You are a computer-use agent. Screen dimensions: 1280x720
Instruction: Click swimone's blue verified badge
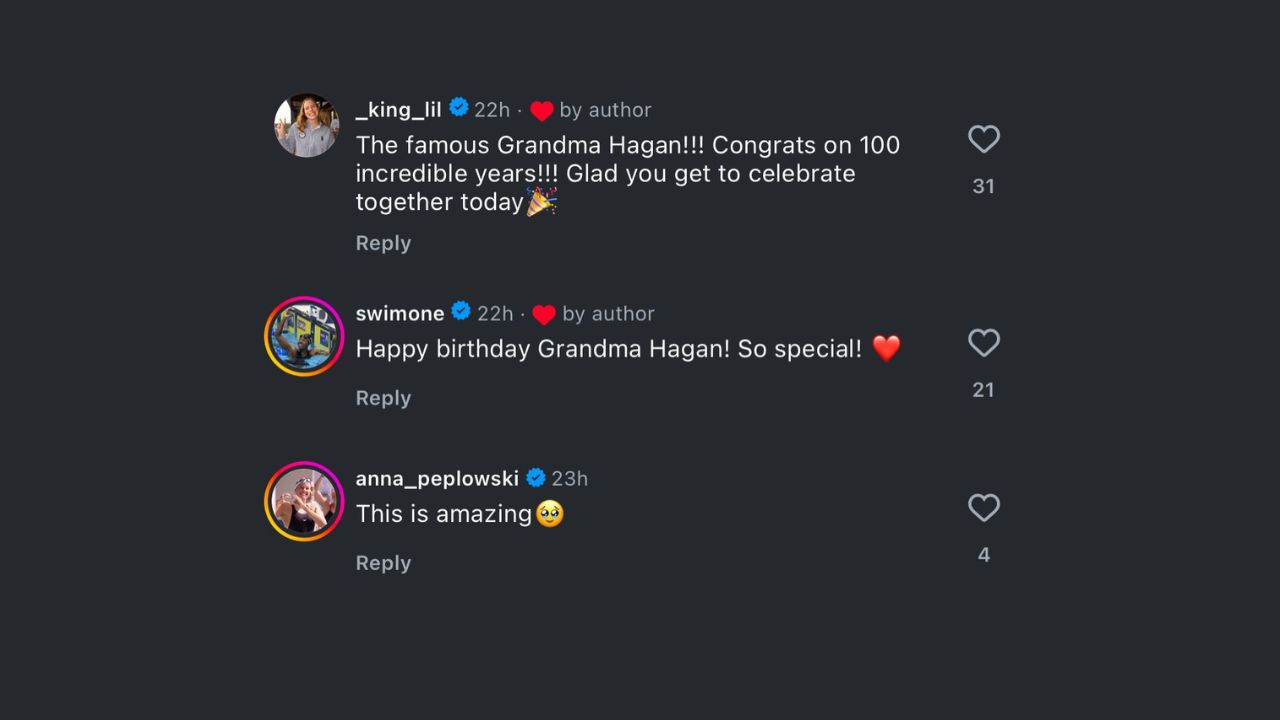[461, 312]
